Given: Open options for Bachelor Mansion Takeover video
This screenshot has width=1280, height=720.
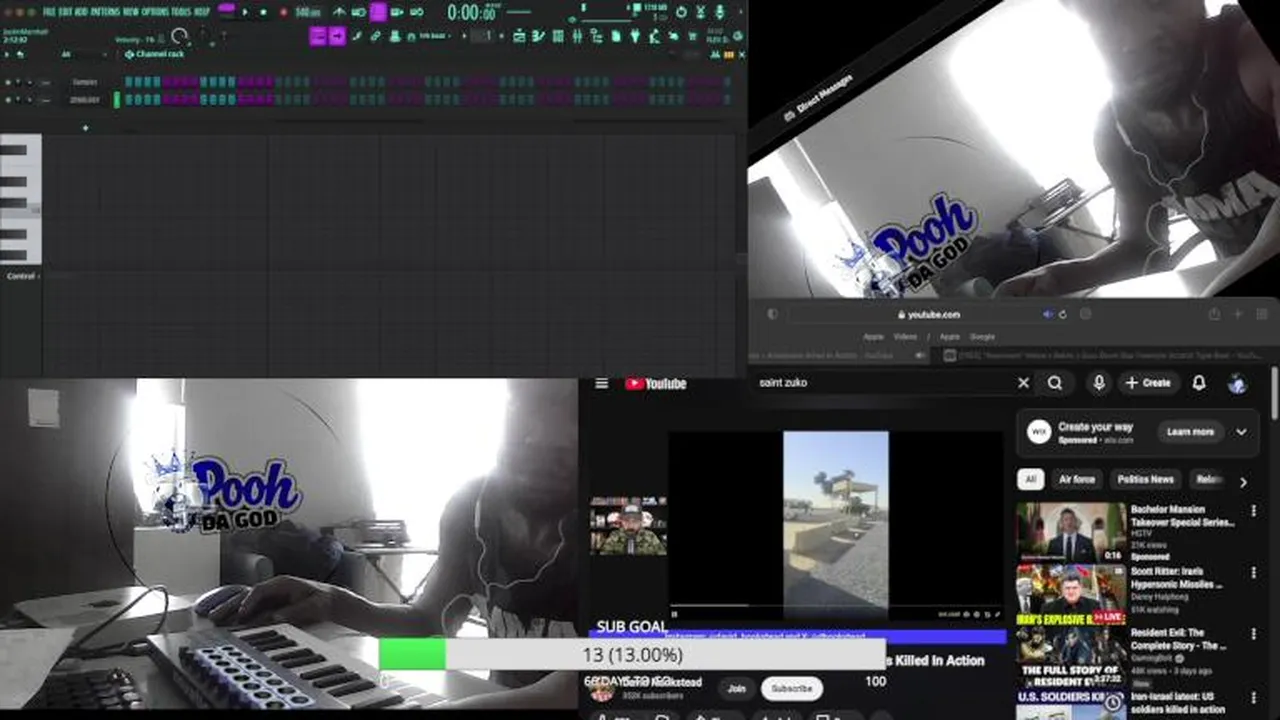Looking at the screenshot, I should (1253, 510).
